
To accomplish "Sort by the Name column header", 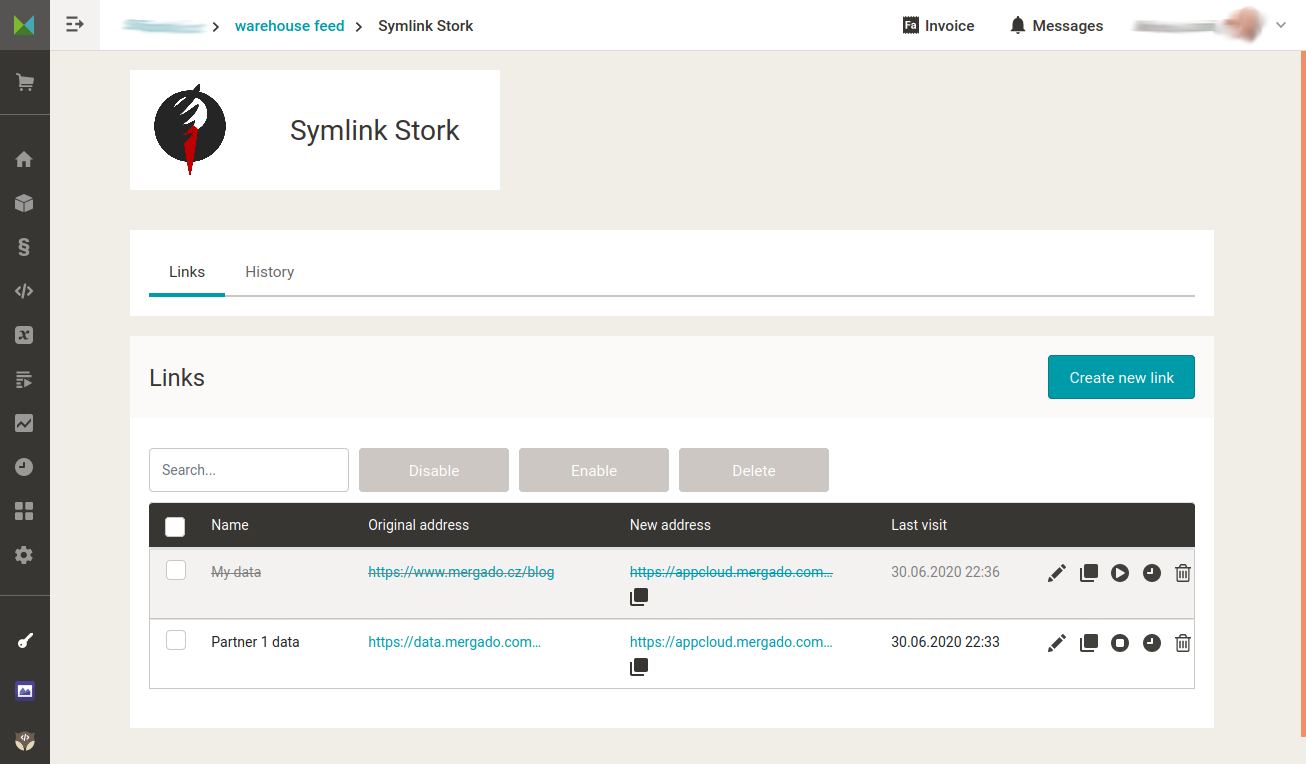I will click(230, 525).
